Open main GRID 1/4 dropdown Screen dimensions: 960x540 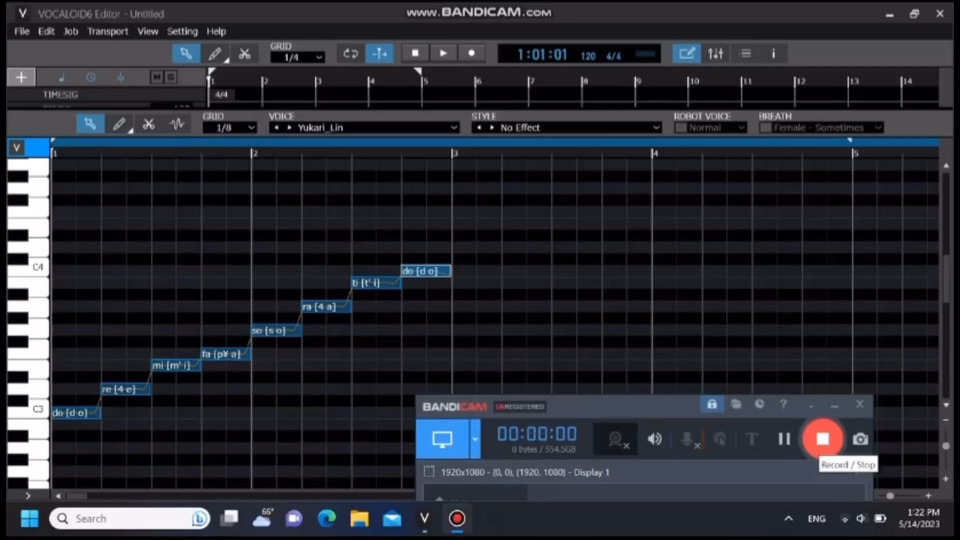click(297, 58)
